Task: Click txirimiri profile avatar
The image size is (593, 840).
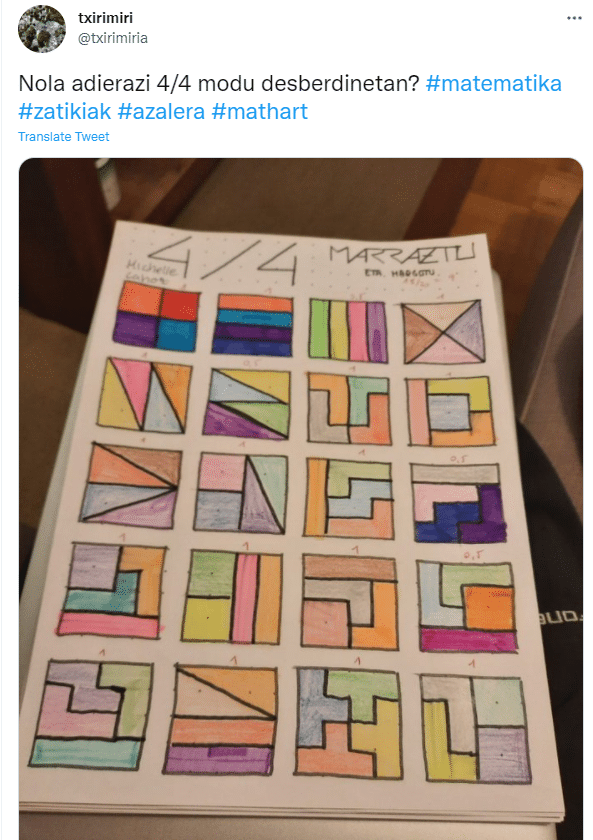Action: pos(42,28)
